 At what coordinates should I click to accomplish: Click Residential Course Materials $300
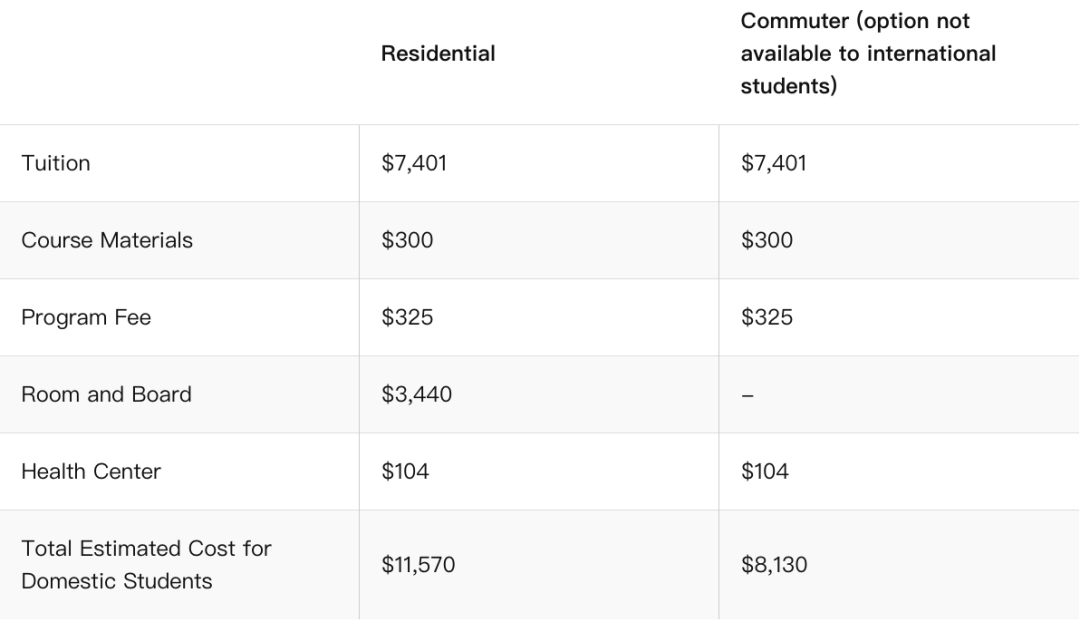pos(407,240)
